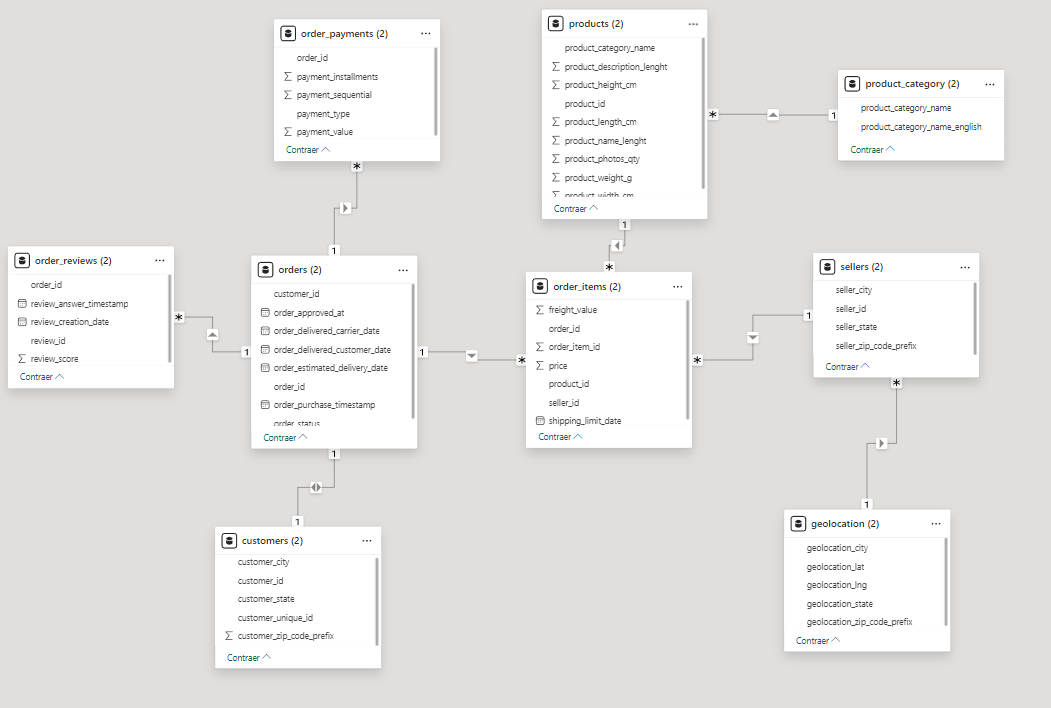Open more options for order_reviews table
The height and width of the screenshot is (708, 1051).
pyautogui.click(x=160, y=261)
